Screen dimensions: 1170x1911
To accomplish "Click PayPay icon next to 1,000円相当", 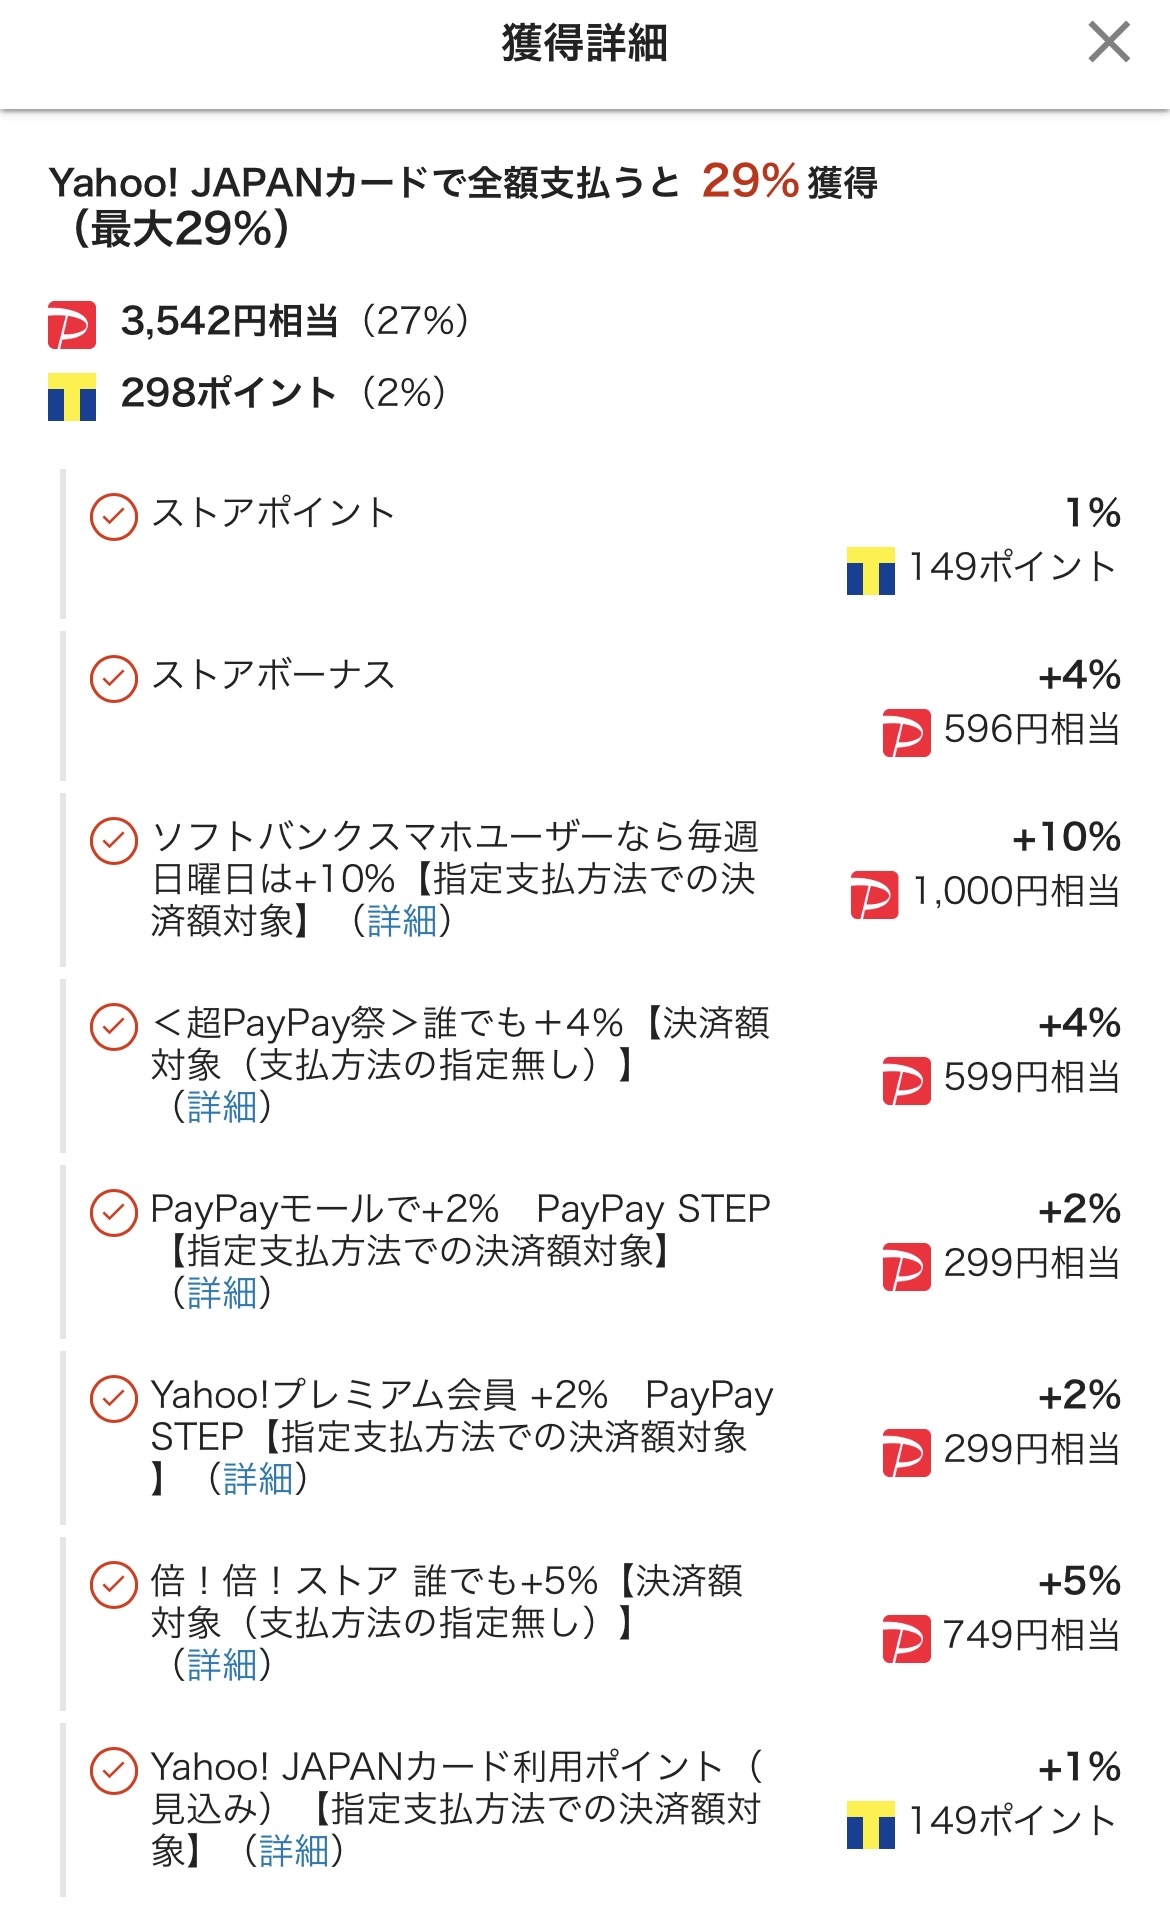I will point(874,894).
